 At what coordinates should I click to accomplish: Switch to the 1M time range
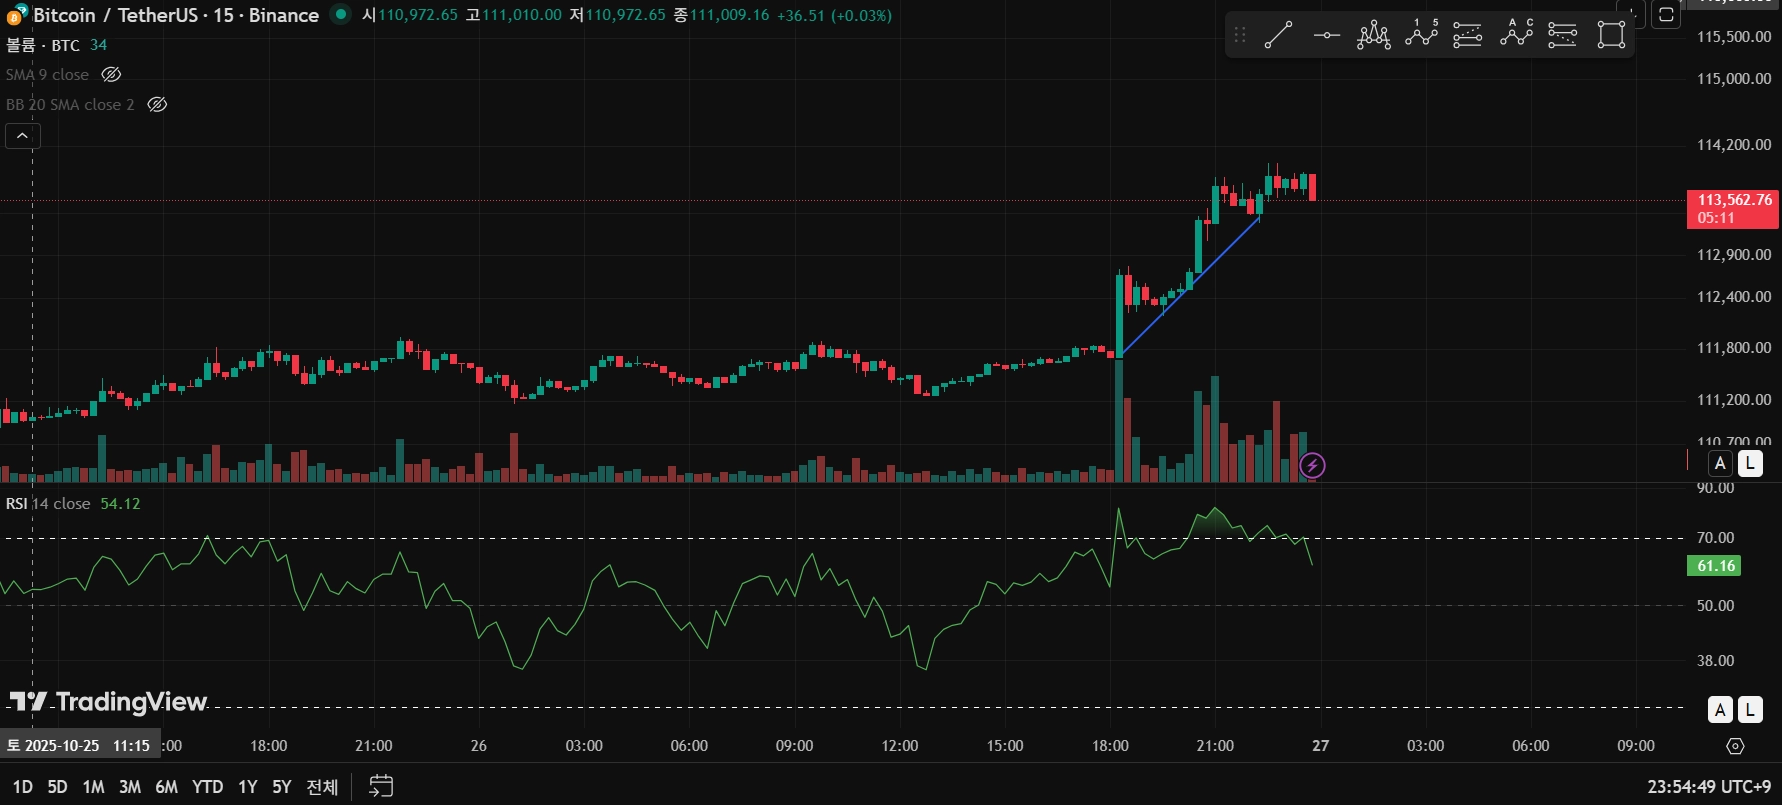point(93,787)
